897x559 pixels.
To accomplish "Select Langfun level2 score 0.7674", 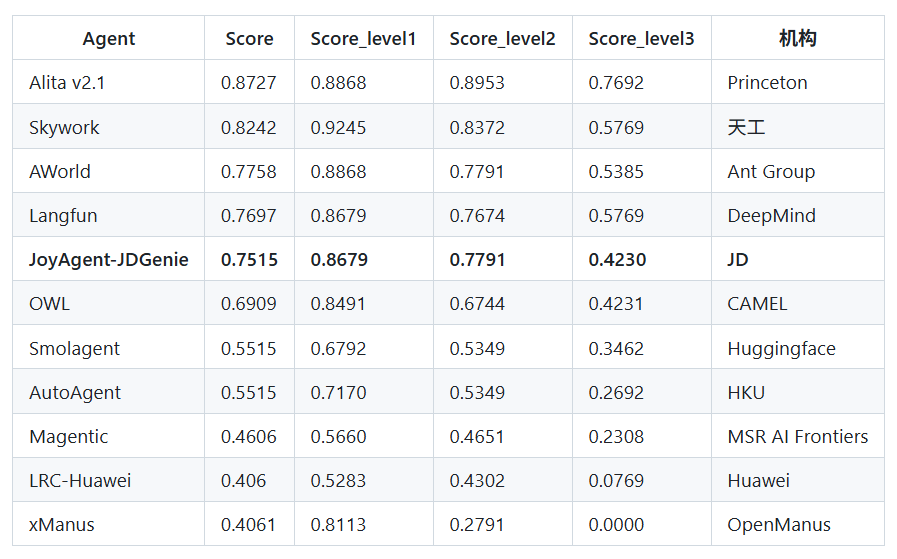I will click(503, 215).
